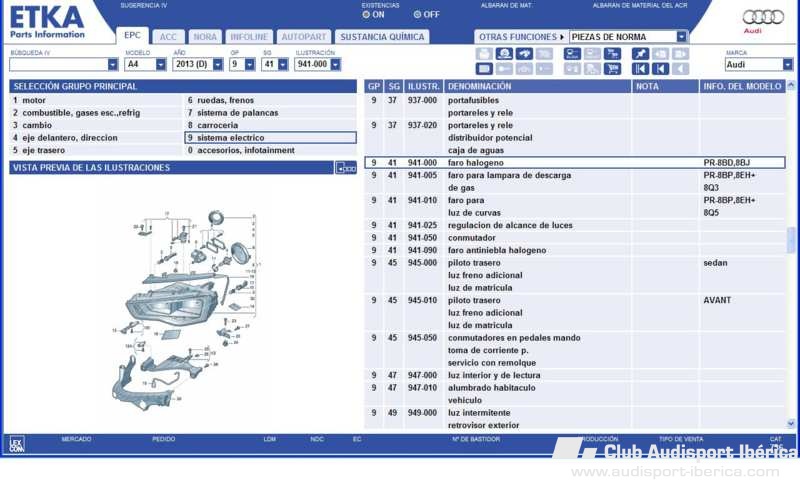Open the Modelo dropdown showing A4

point(161,65)
